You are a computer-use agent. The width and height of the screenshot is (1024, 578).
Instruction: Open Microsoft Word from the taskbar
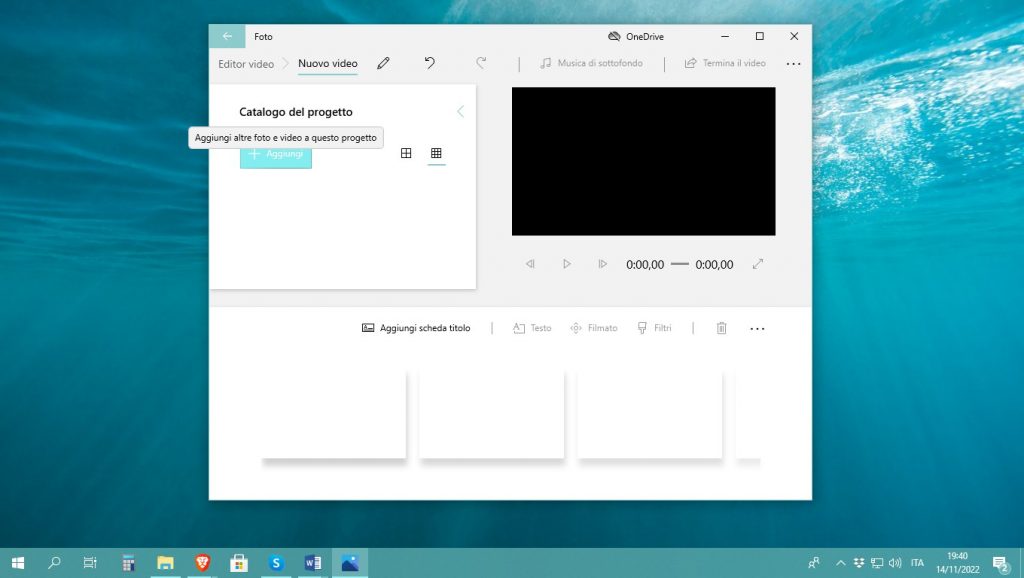[312, 563]
